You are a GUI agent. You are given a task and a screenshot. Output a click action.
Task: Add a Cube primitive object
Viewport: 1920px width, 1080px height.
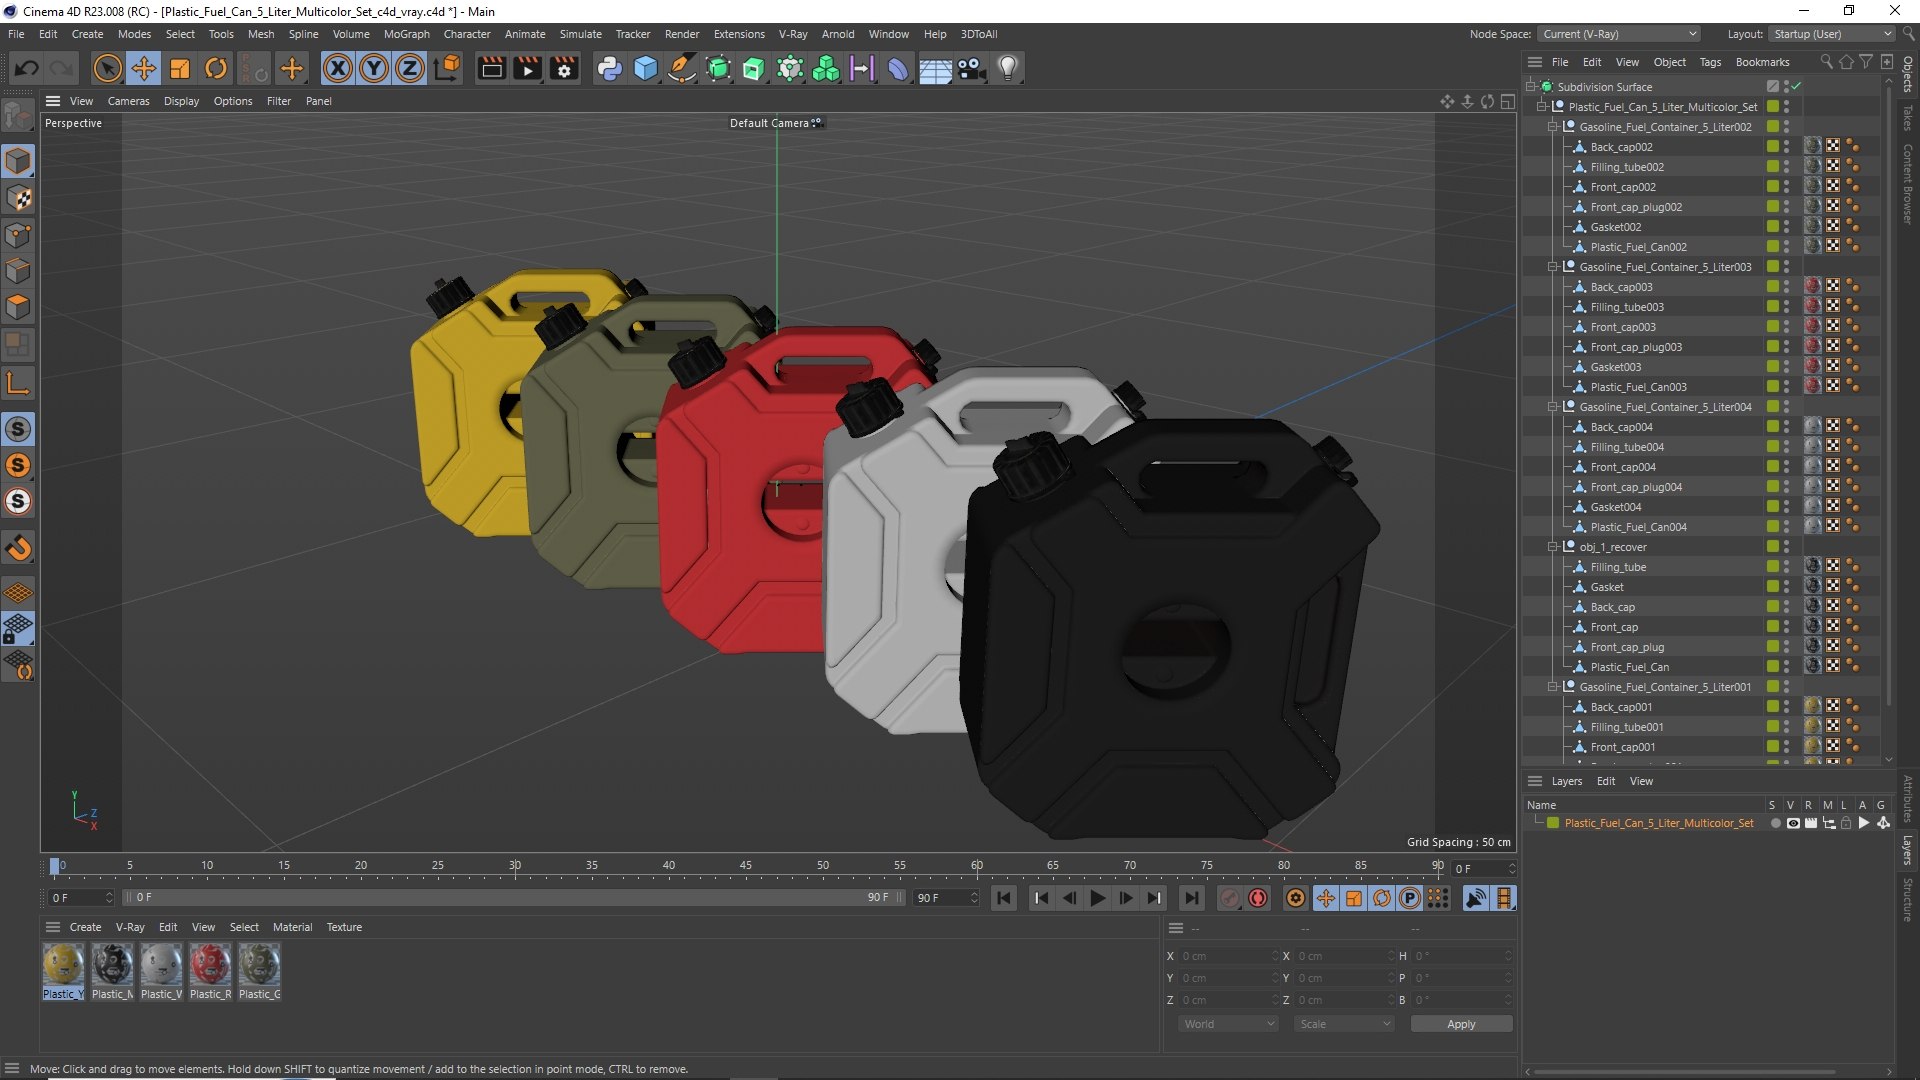click(x=646, y=68)
